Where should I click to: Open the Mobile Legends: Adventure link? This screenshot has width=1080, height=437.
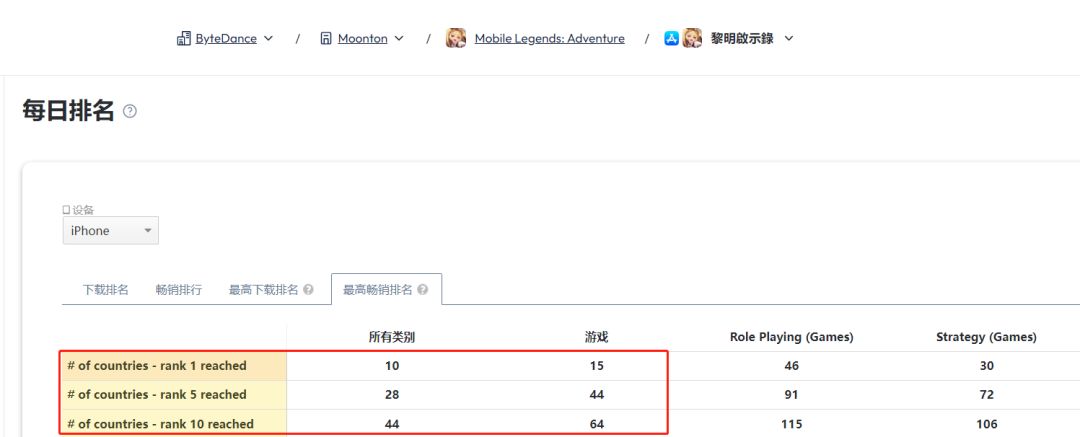(550, 39)
